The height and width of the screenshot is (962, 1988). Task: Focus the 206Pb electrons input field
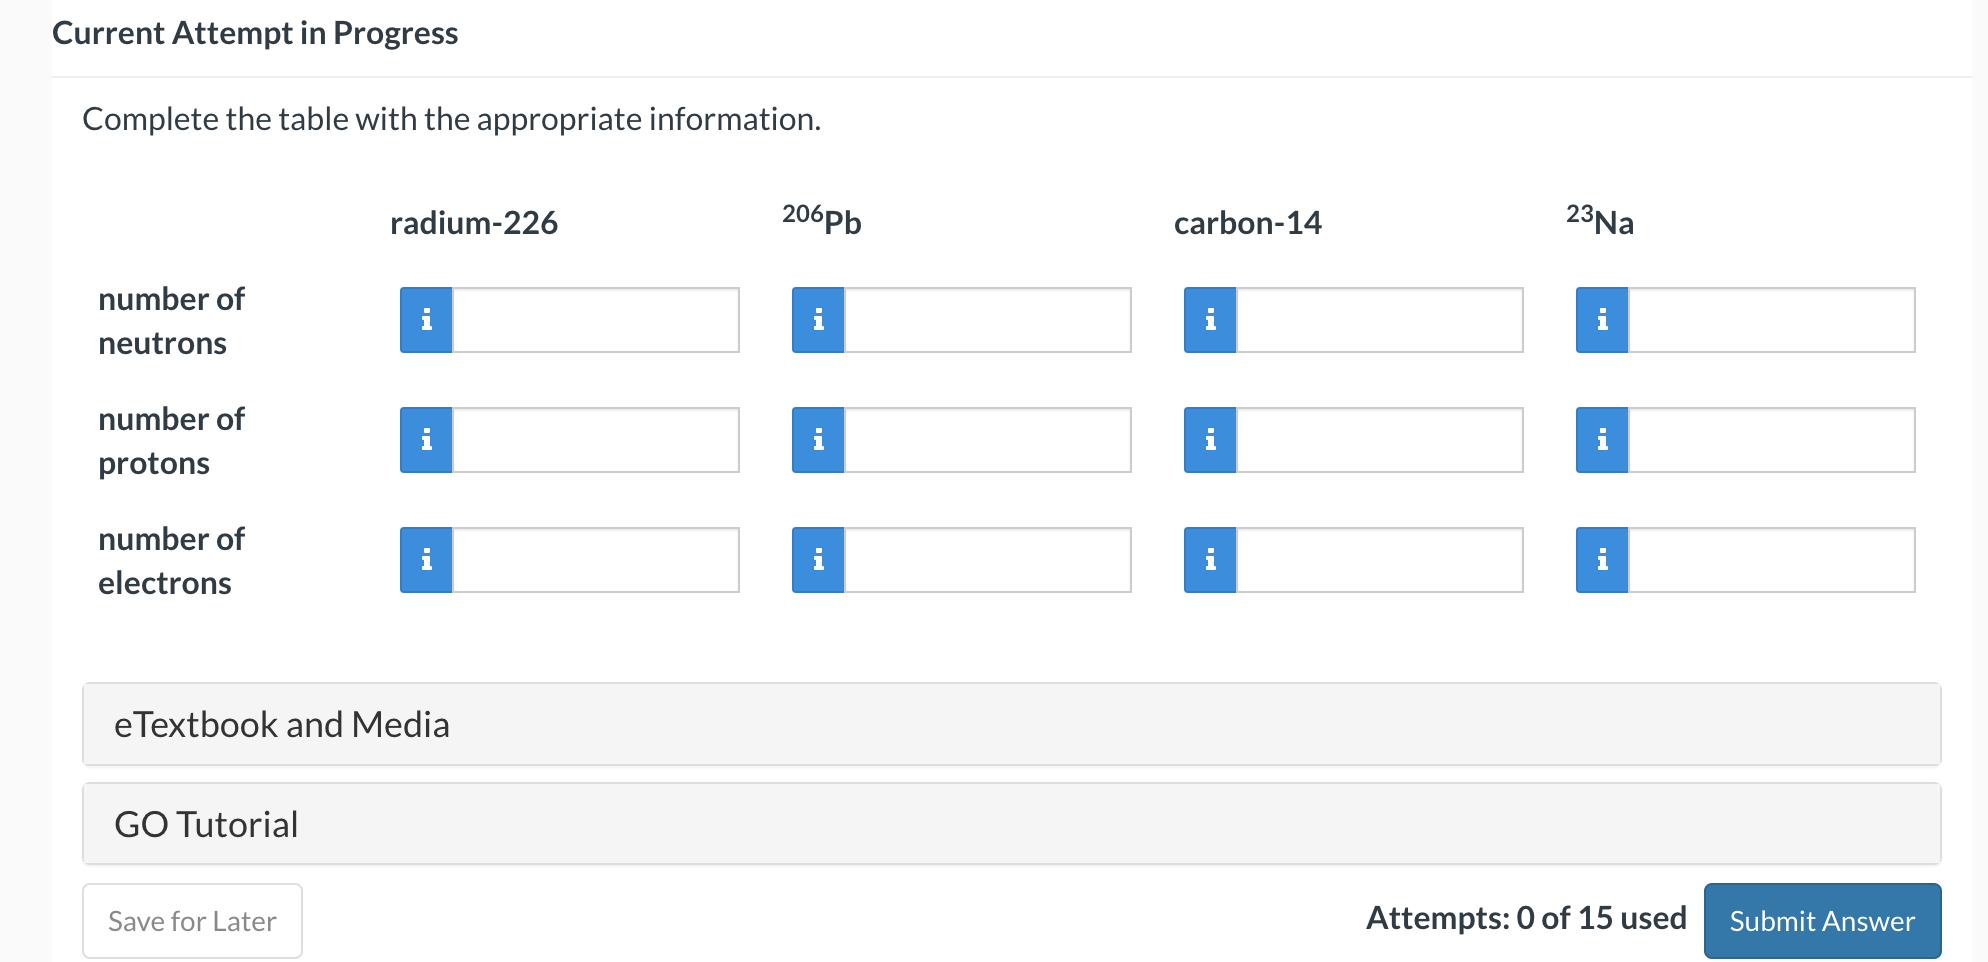[x=987, y=560]
